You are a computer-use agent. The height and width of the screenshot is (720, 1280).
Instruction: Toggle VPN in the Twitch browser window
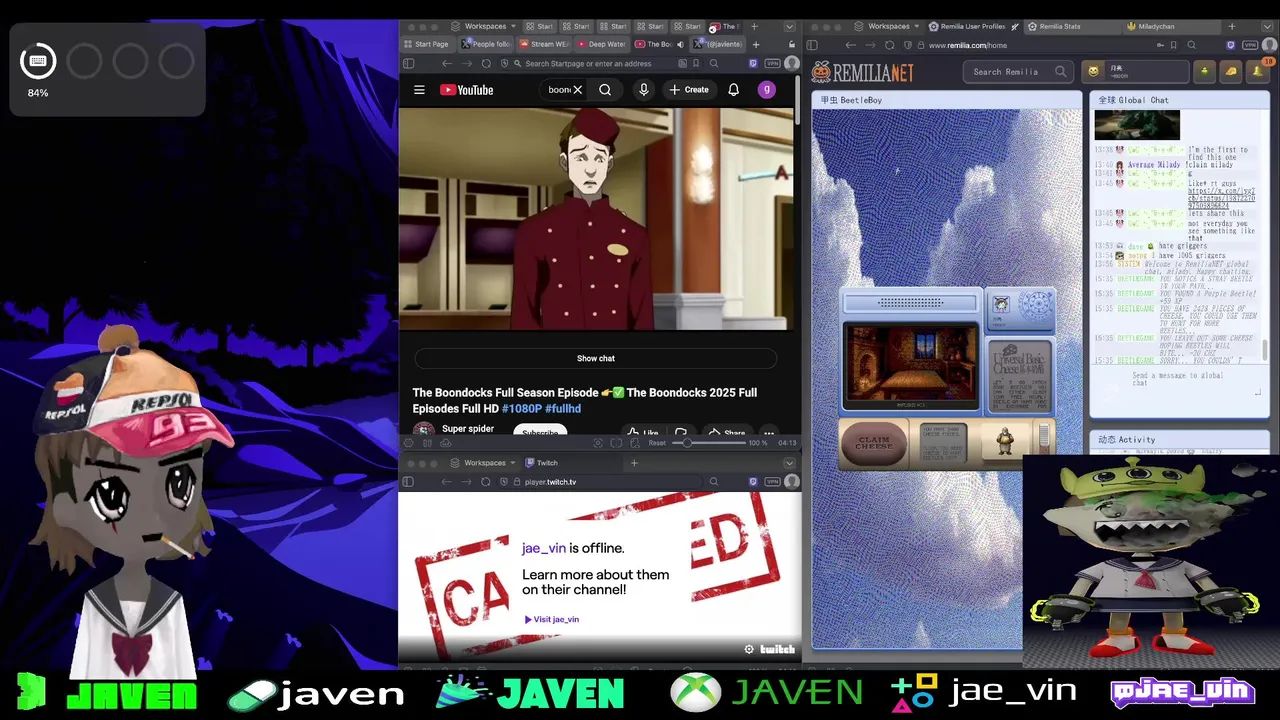point(772,482)
